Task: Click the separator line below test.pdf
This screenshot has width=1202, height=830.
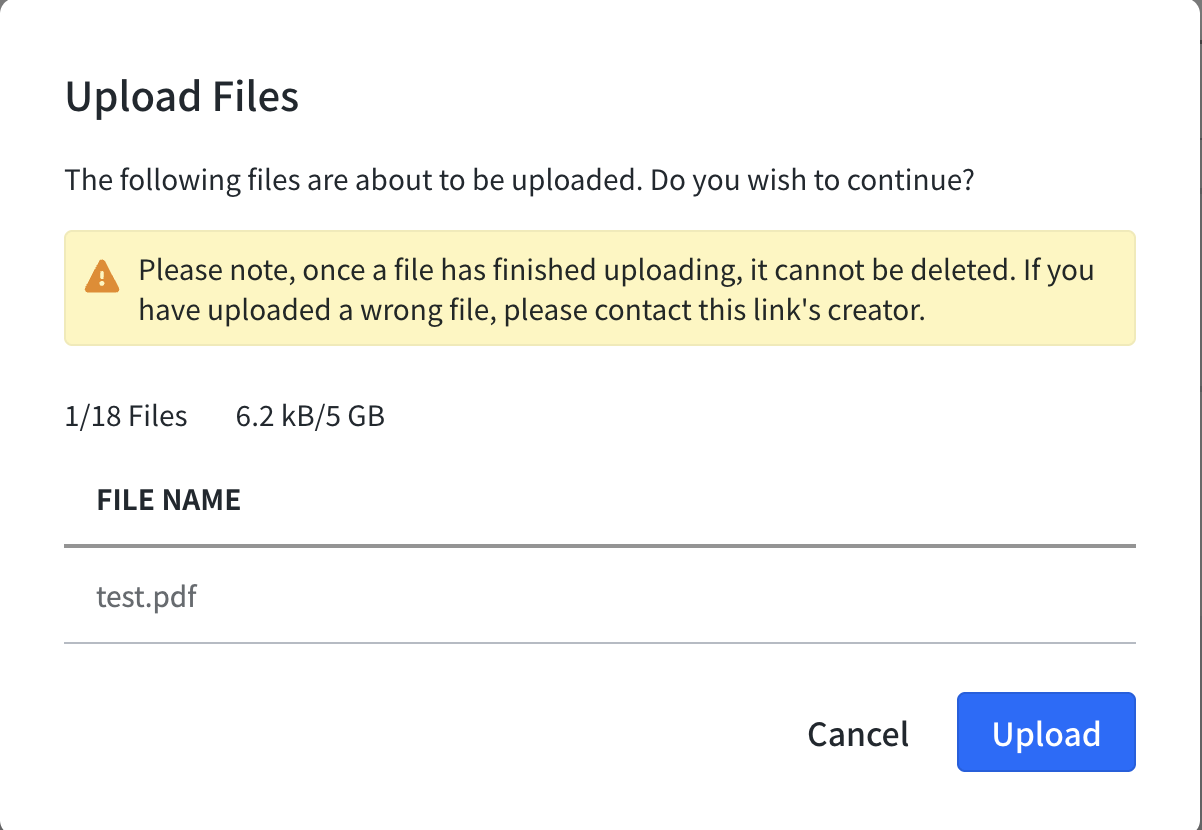Action: click(x=600, y=643)
